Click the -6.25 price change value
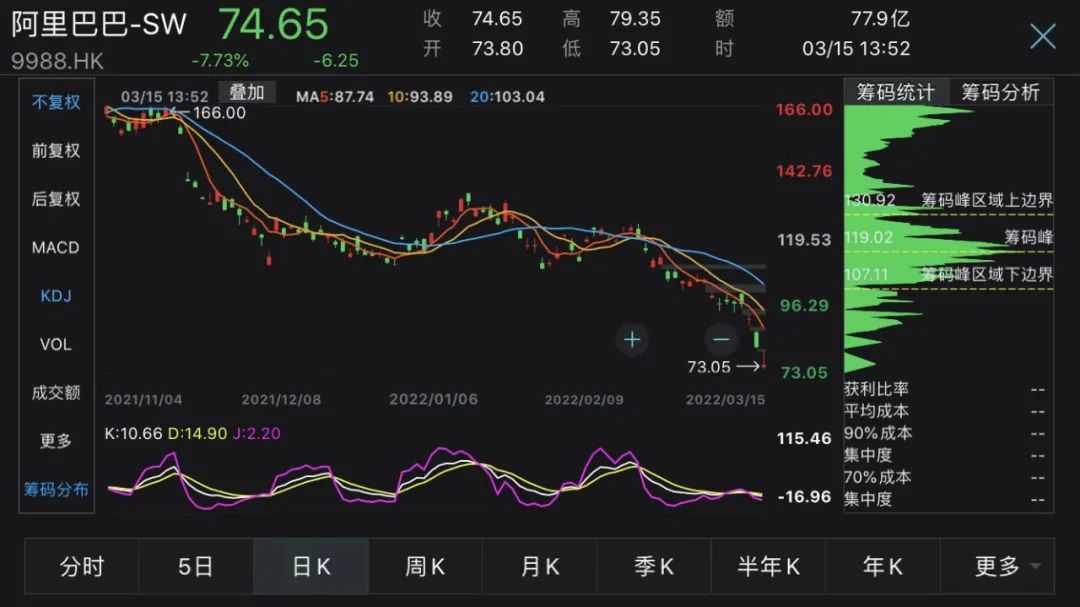The height and width of the screenshot is (607, 1080). pos(335,61)
